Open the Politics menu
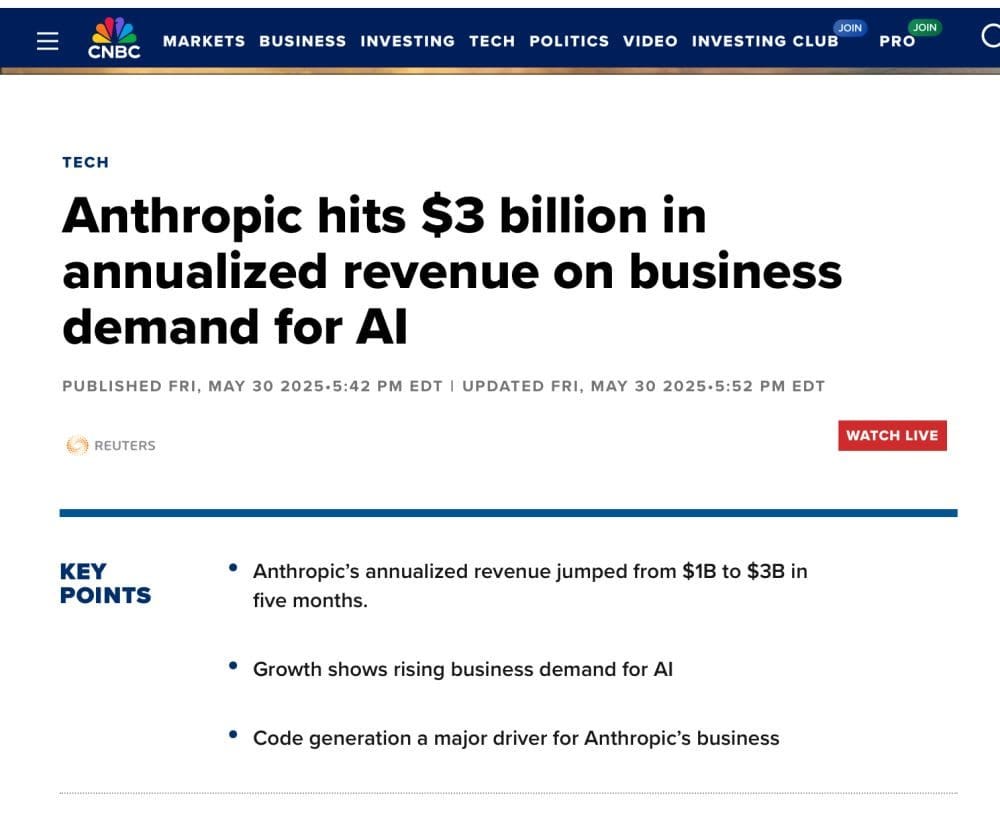 pos(569,41)
